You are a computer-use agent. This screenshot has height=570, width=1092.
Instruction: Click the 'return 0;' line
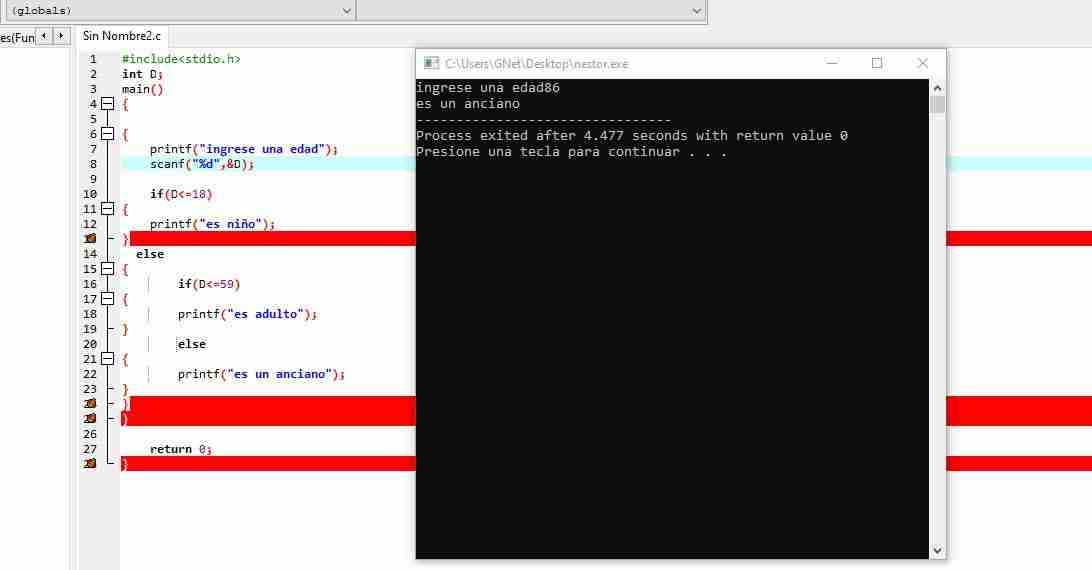(x=180, y=449)
